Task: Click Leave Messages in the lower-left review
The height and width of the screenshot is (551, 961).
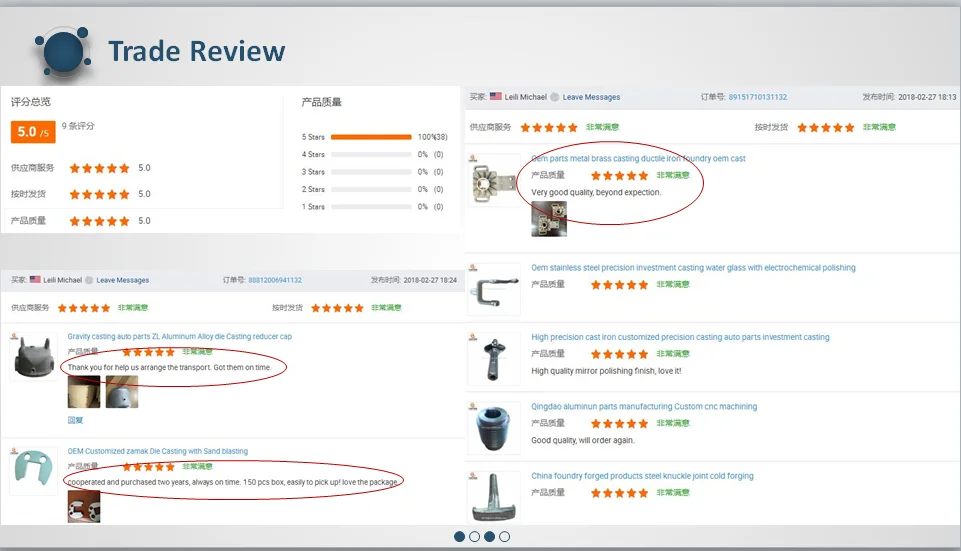Action: click(123, 280)
